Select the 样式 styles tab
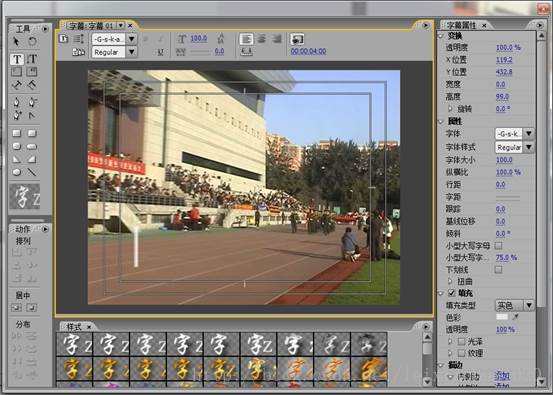Image resolution: width=553 pixels, height=395 pixels. [x=74, y=327]
